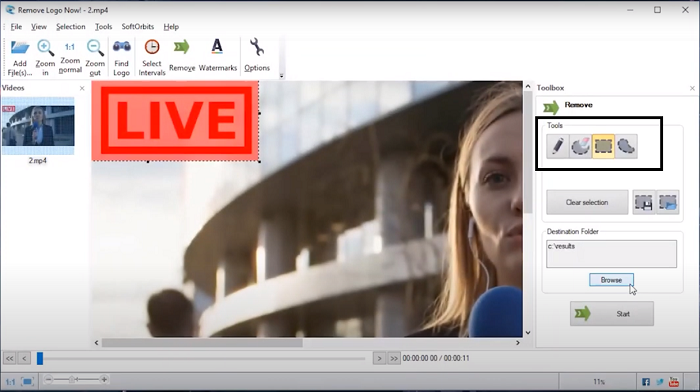Select the pencil marker tool
Screen dimensions: 700x392
558,146
